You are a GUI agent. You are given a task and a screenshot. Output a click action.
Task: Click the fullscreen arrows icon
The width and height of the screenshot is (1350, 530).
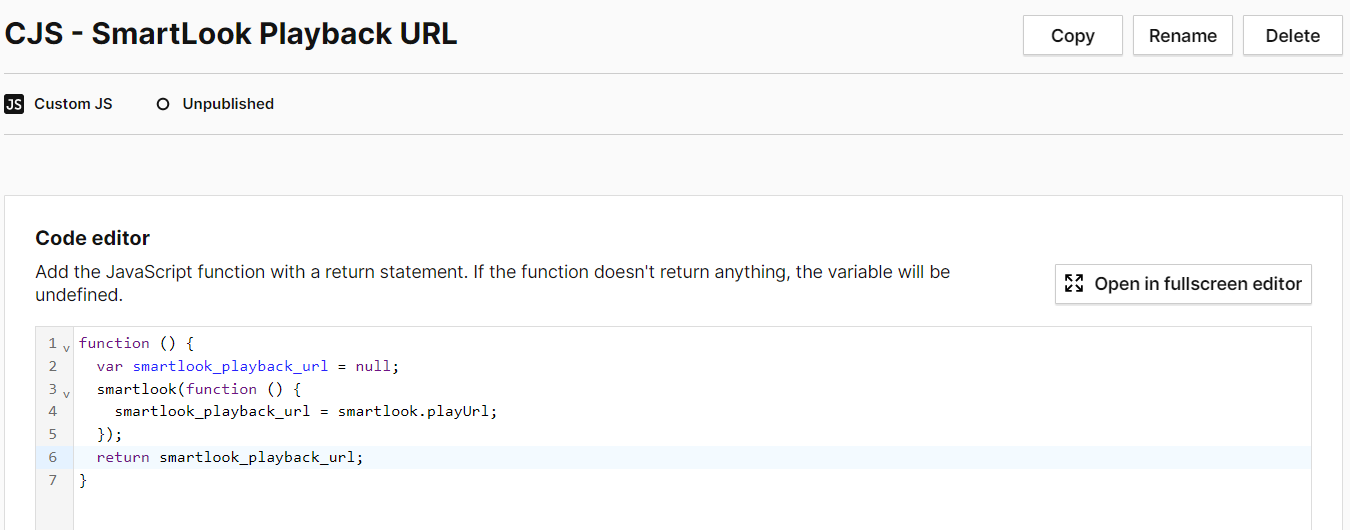click(x=1074, y=284)
